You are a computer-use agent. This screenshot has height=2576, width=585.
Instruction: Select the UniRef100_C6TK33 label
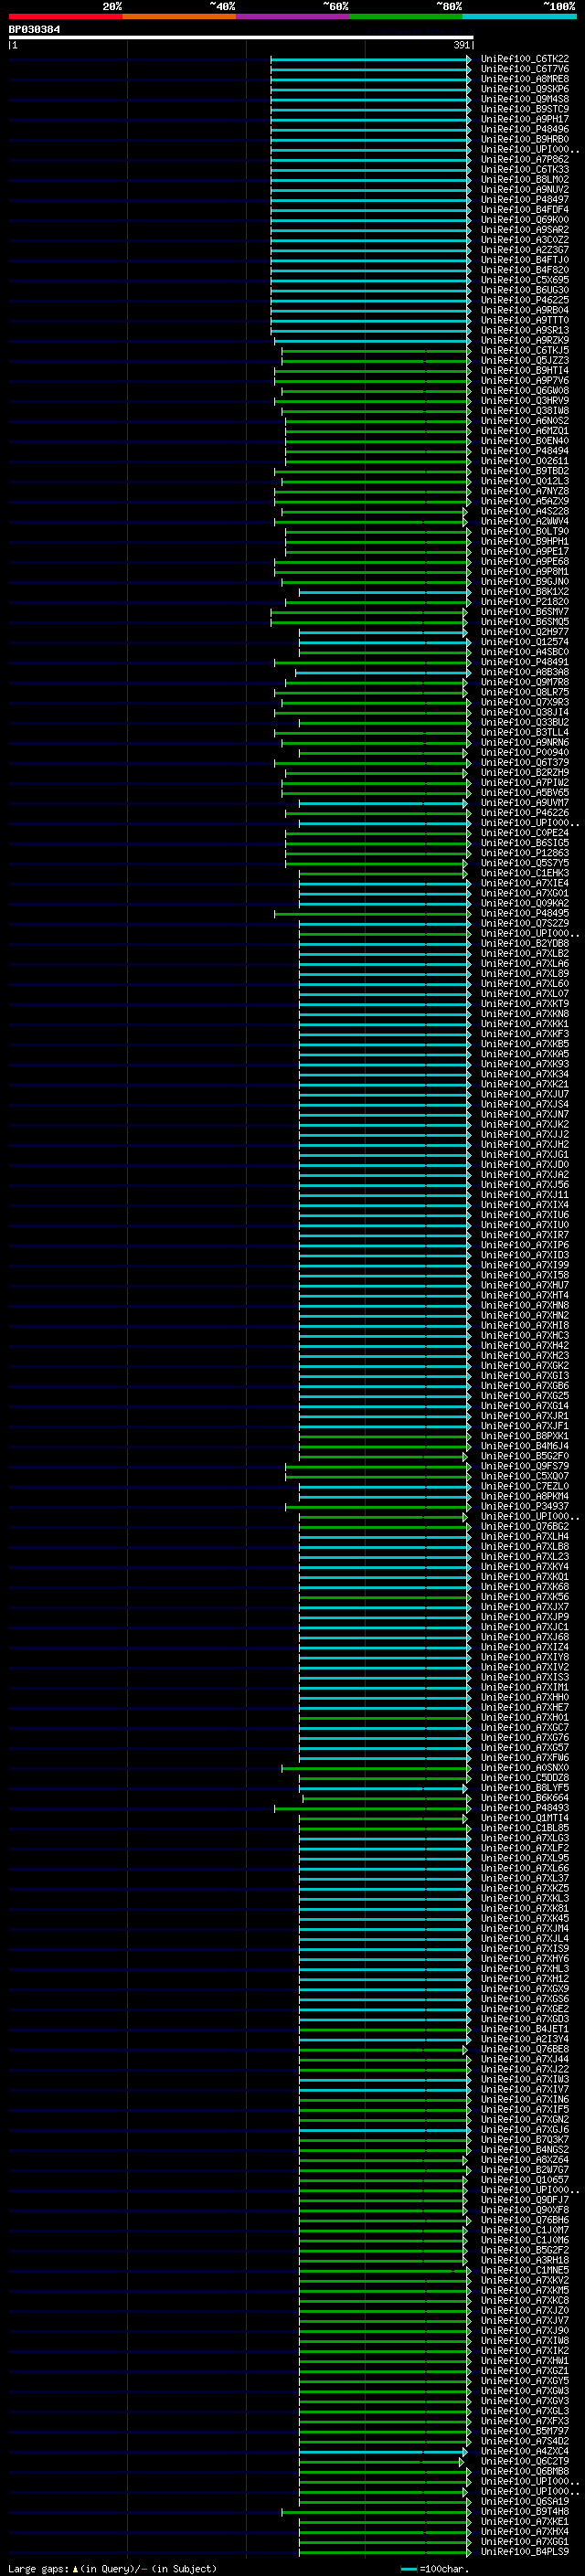tap(525, 169)
